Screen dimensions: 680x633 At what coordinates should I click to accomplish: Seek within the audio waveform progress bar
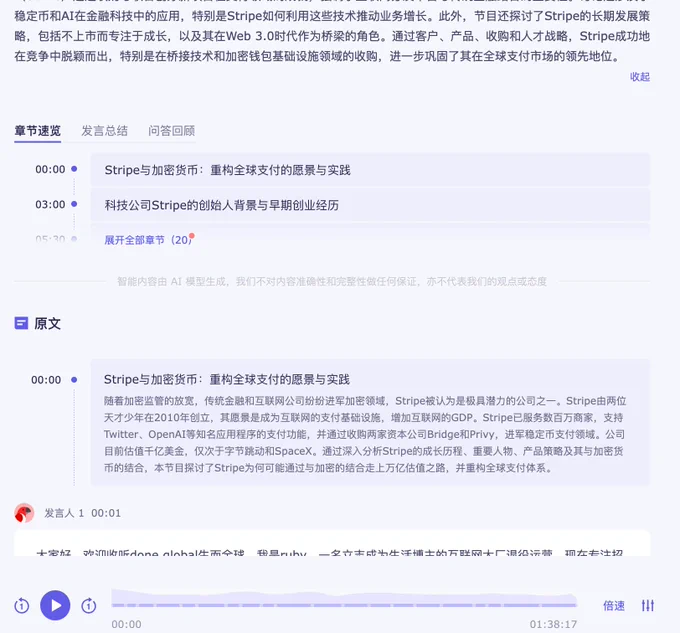pyautogui.click(x=344, y=599)
